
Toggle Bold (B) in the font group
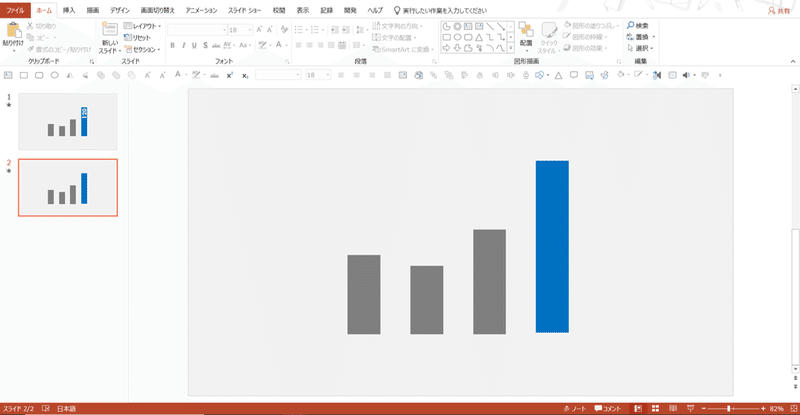tap(172, 45)
